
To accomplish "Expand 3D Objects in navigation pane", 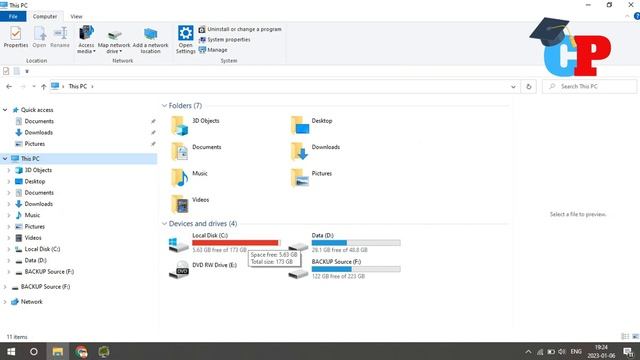I will [9, 170].
